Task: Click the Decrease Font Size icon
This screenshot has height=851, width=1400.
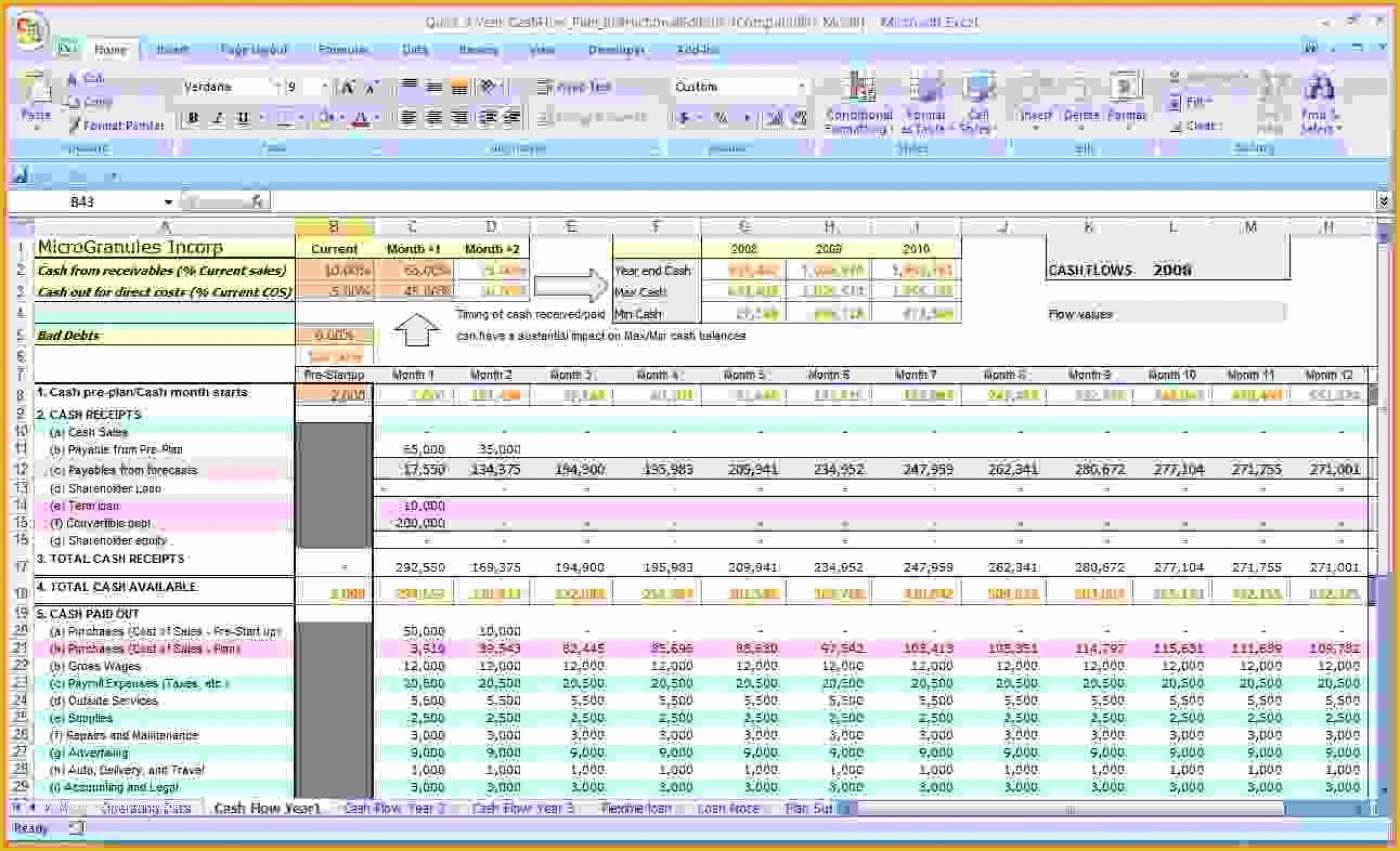Action: click(x=370, y=87)
